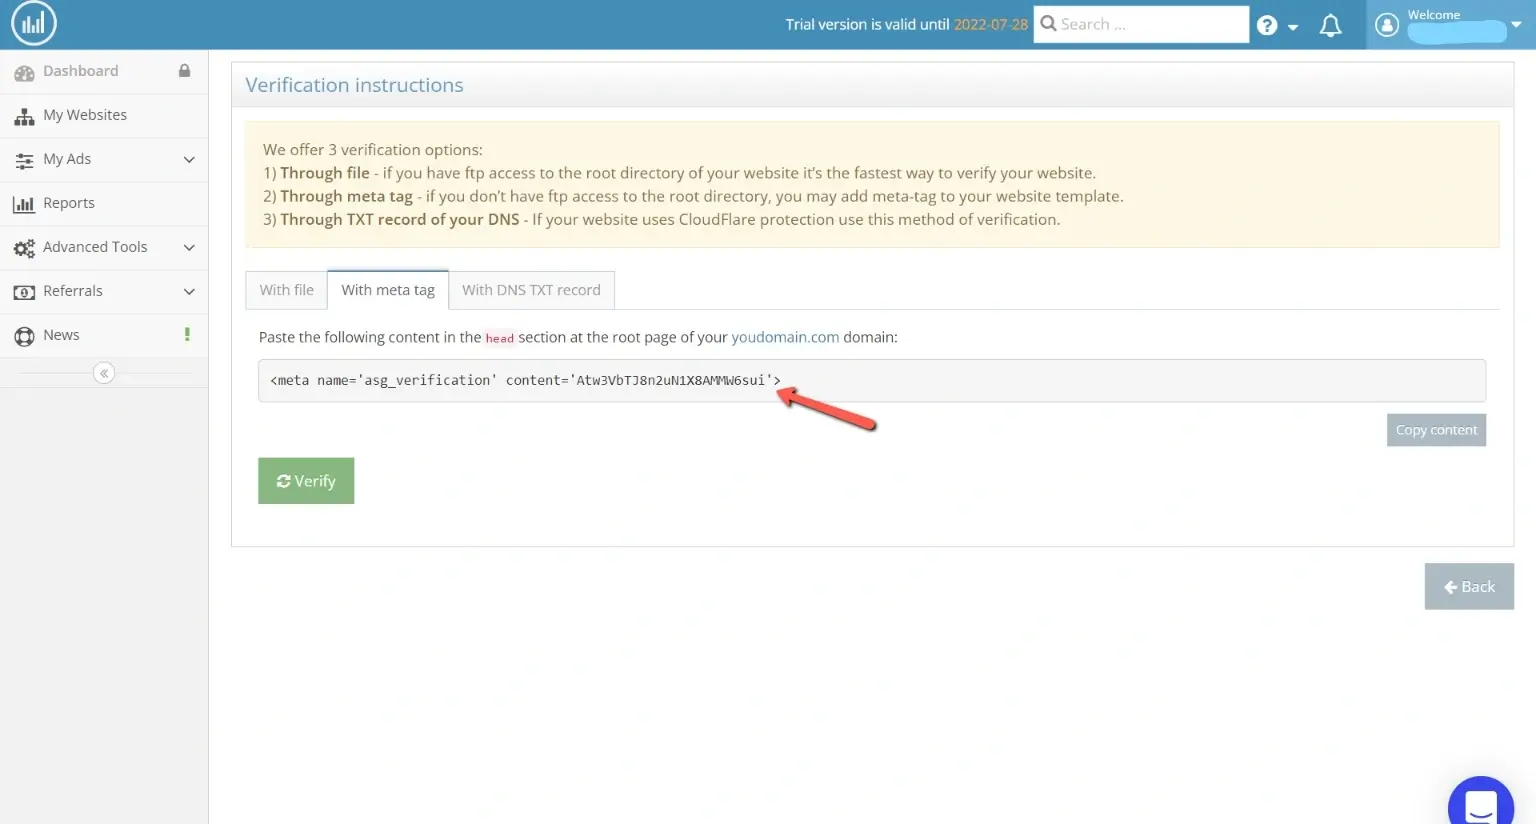Click the search magnifier icon
Viewport: 1536px width, 824px height.
click(1048, 23)
